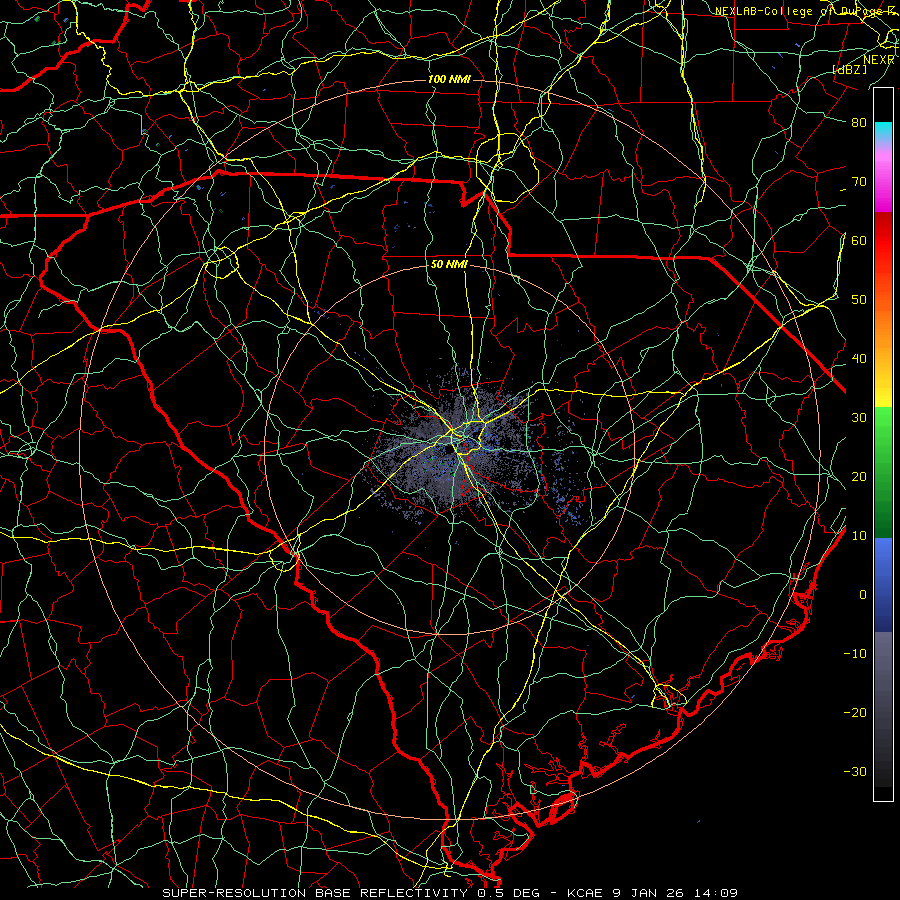This screenshot has height=900, width=900.
Task: Click the "9 JAN 26 14:09" timestamp
Action: [676, 893]
